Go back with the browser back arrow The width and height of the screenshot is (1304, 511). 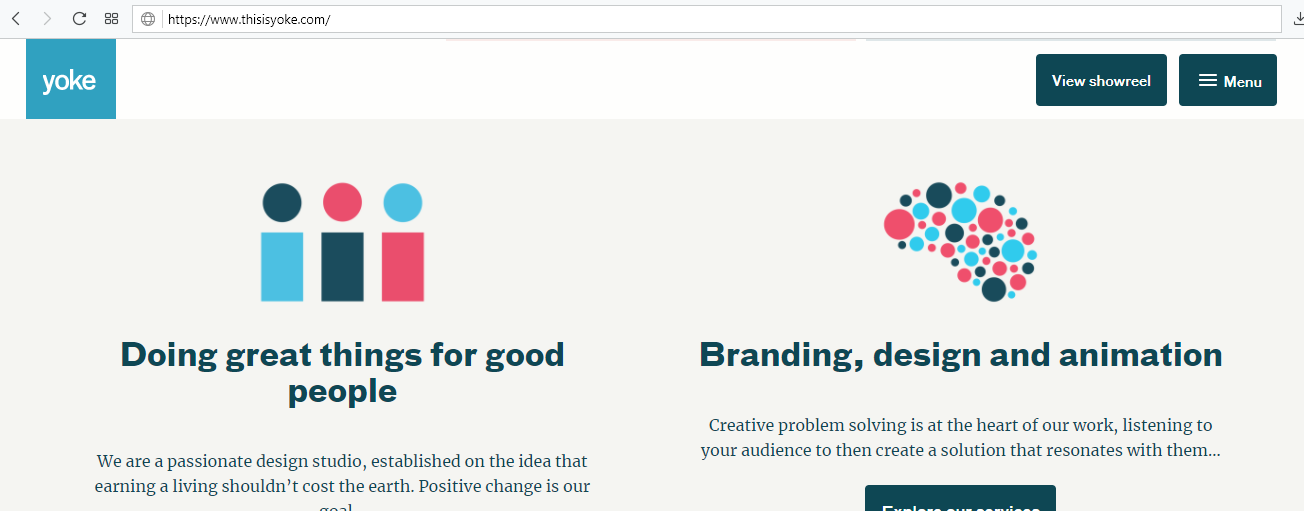tap(16, 19)
